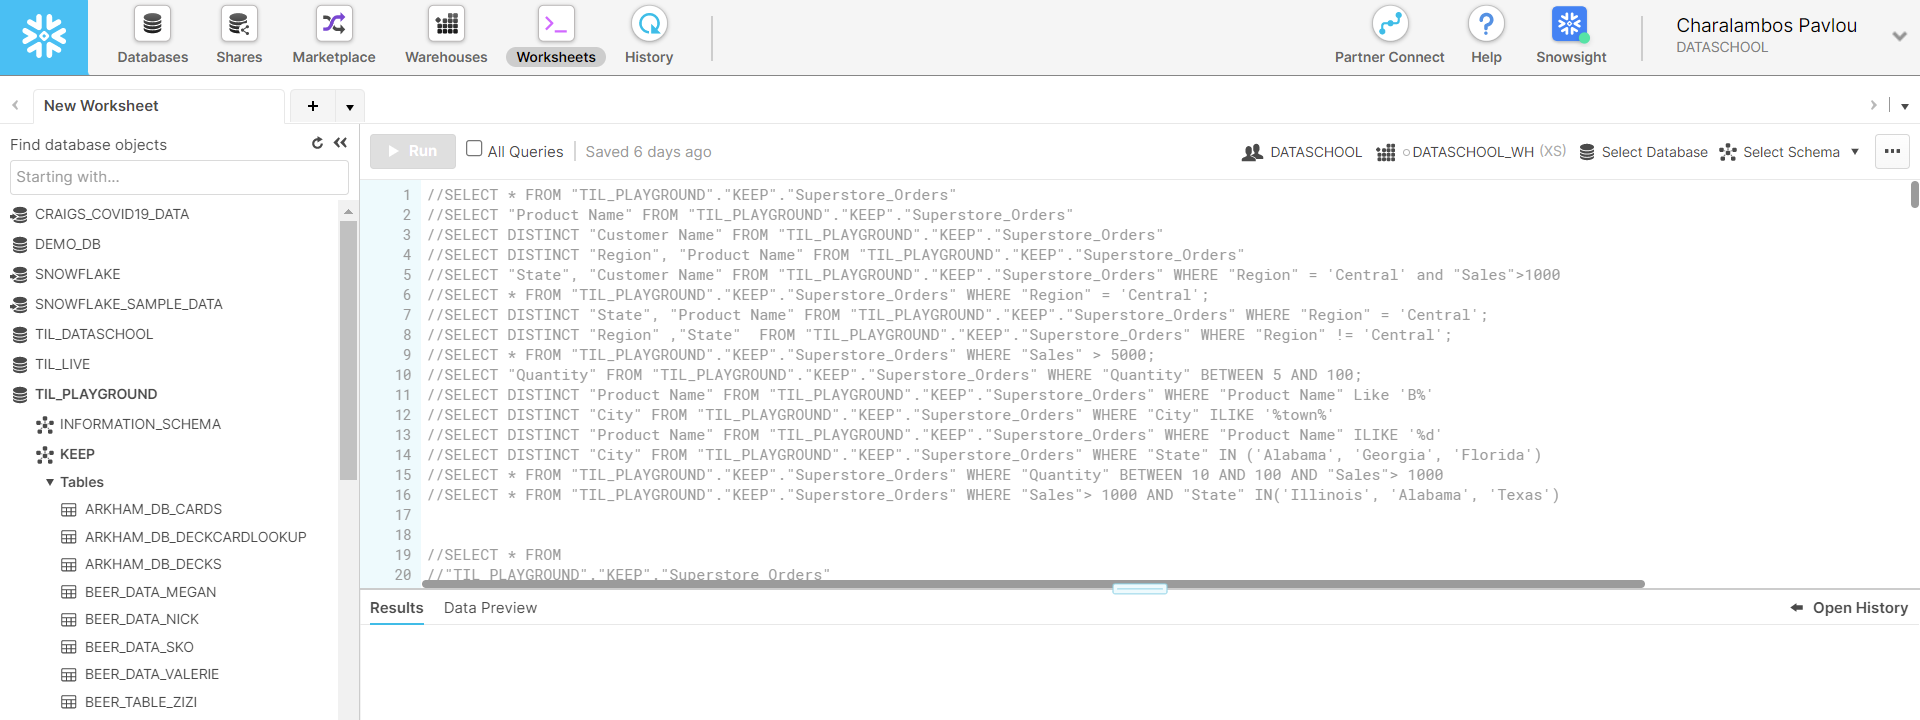Click the INFORMATION_SCHEMA schema icon
The width and height of the screenshot is (1920, 720).
(x=45, y=425)
